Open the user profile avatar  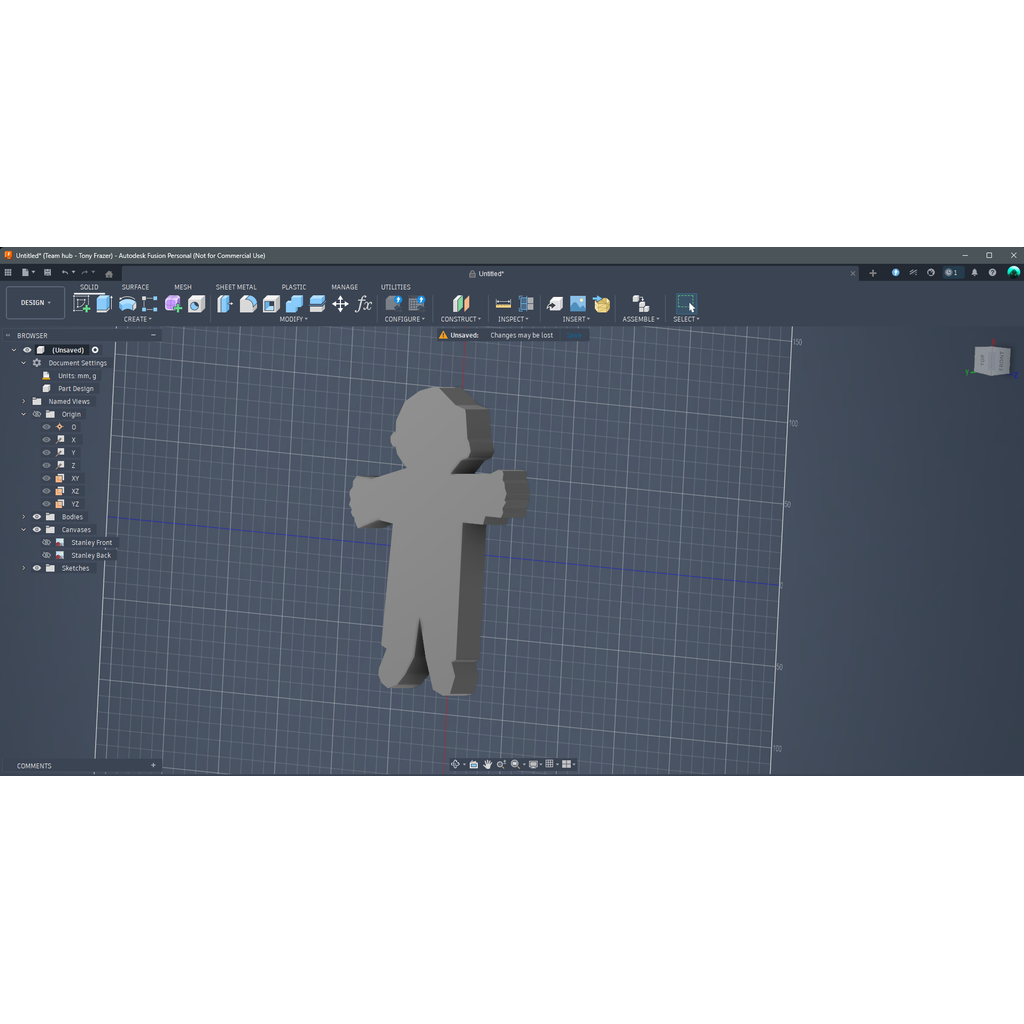click(x=1014, y=272)
